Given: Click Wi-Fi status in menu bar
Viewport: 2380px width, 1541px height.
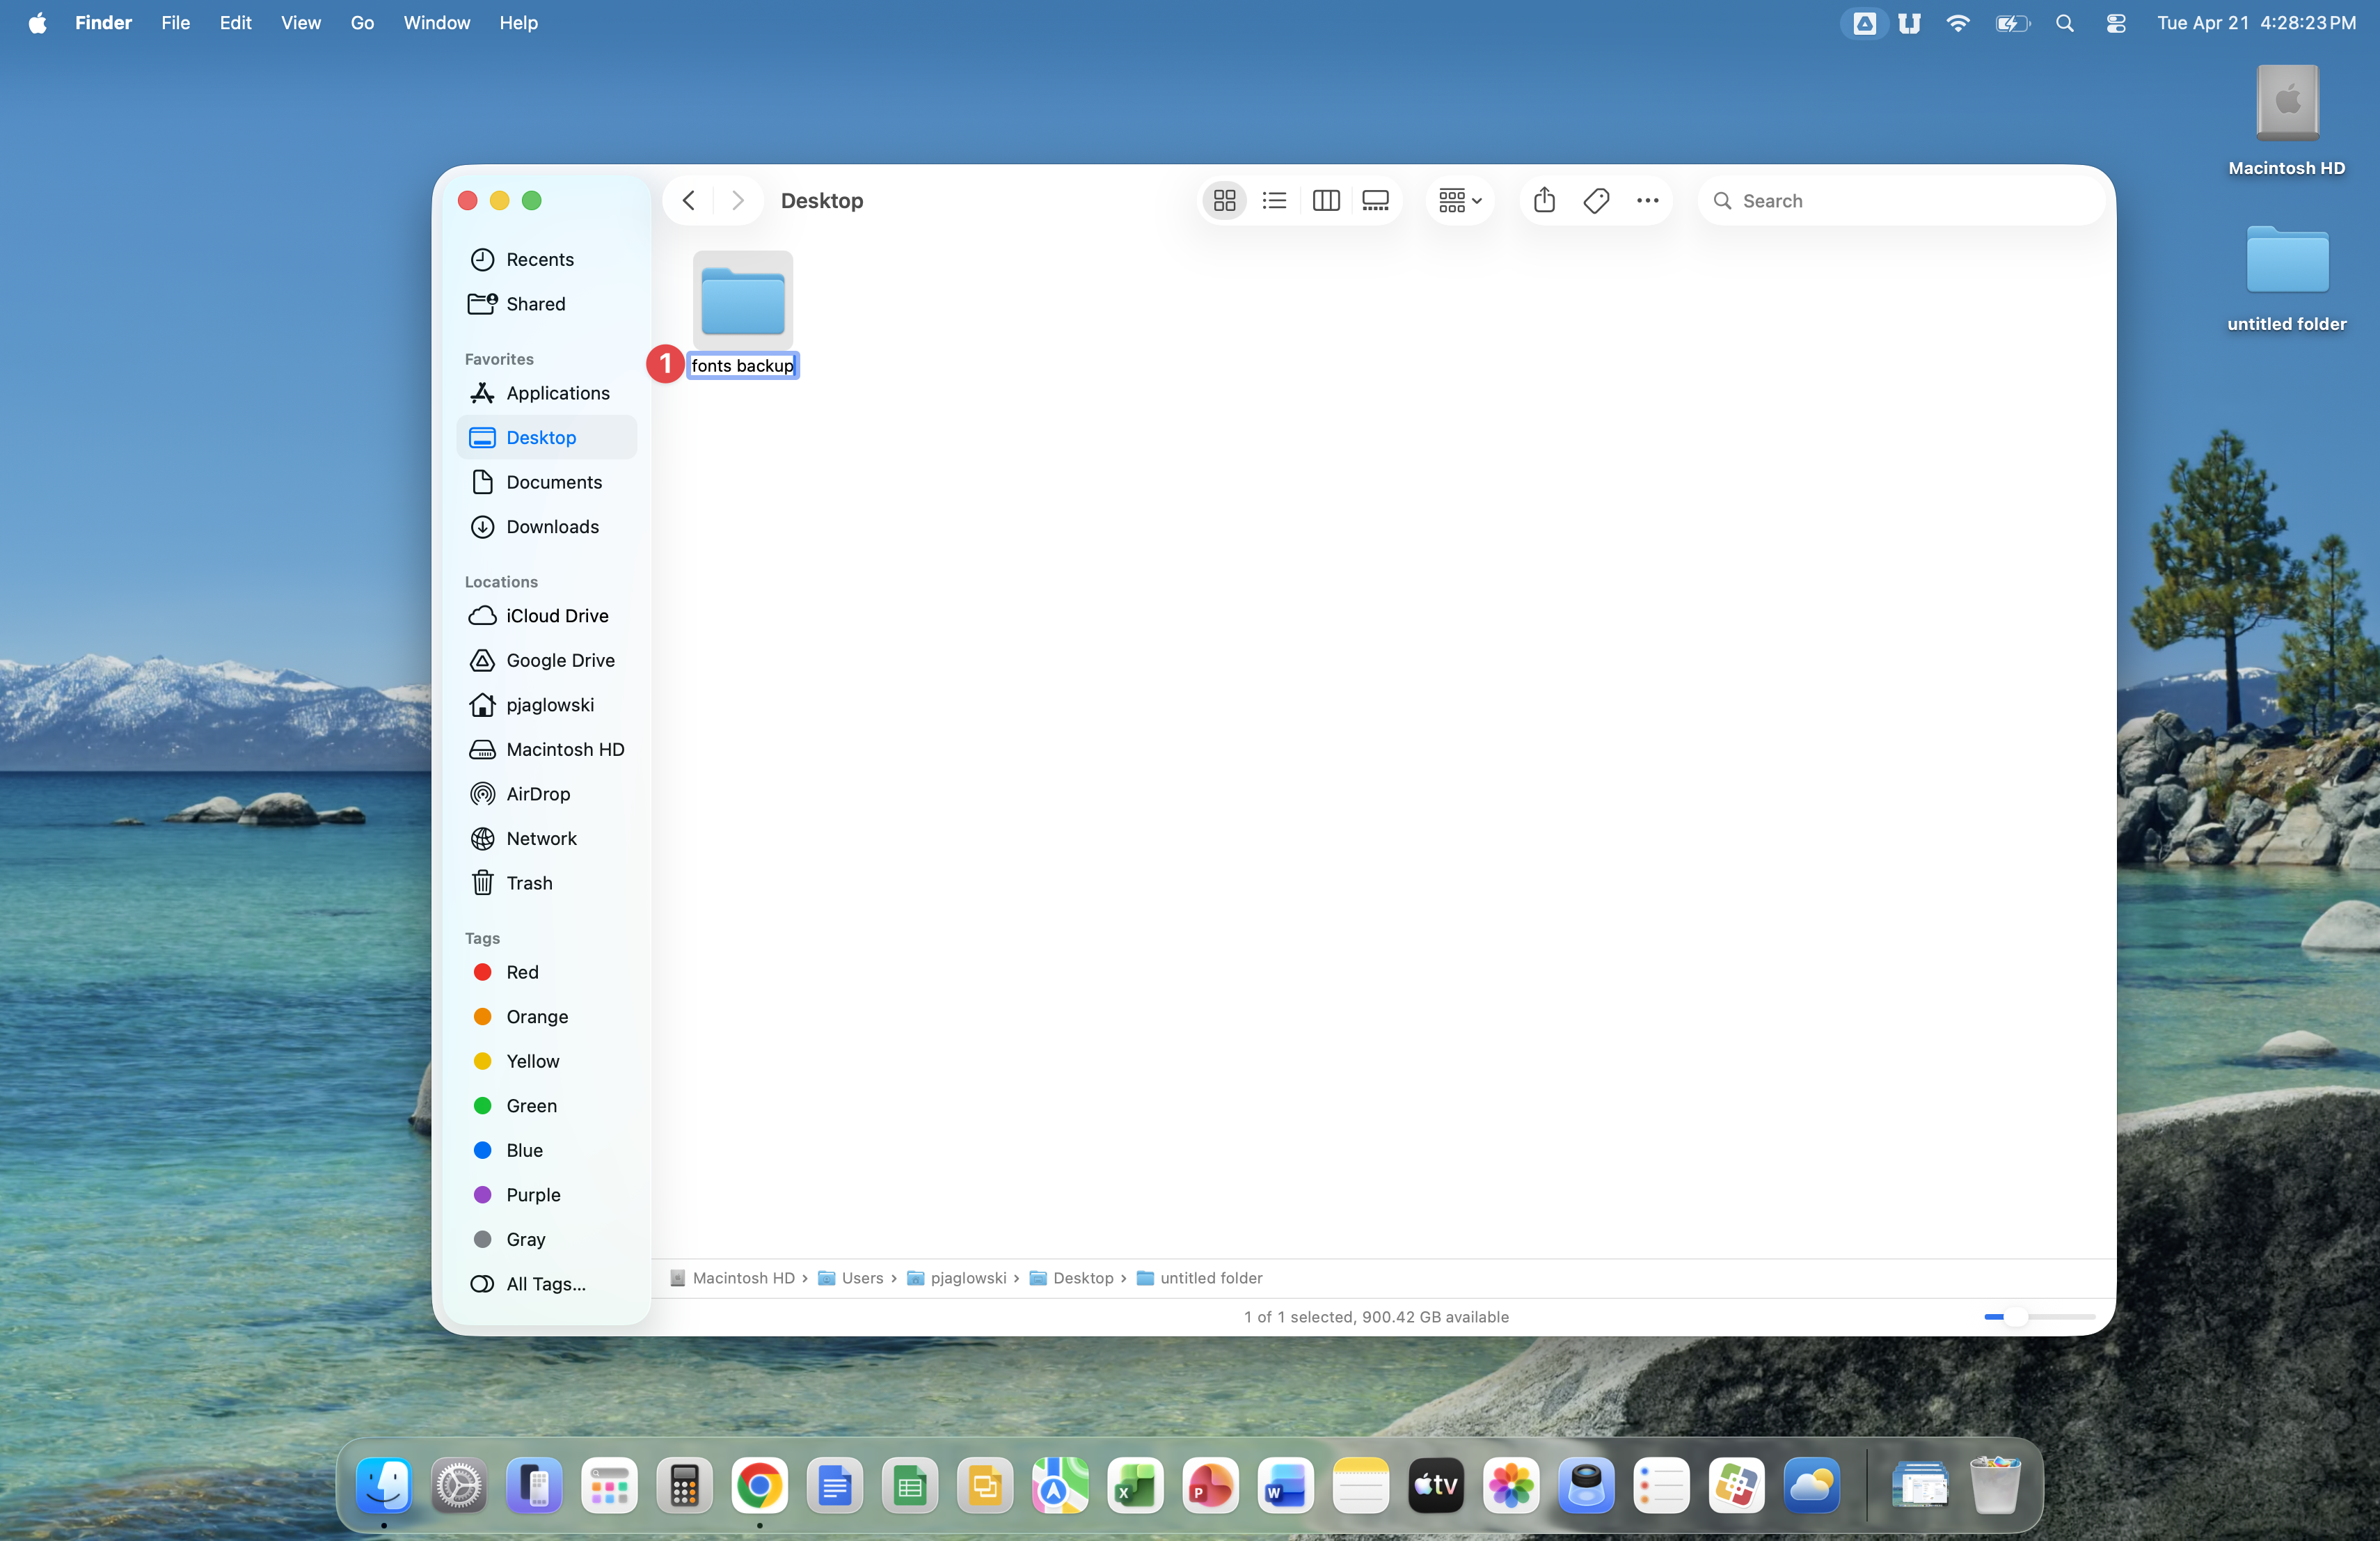Looking at the screenshot, I should pos(1957,23).
